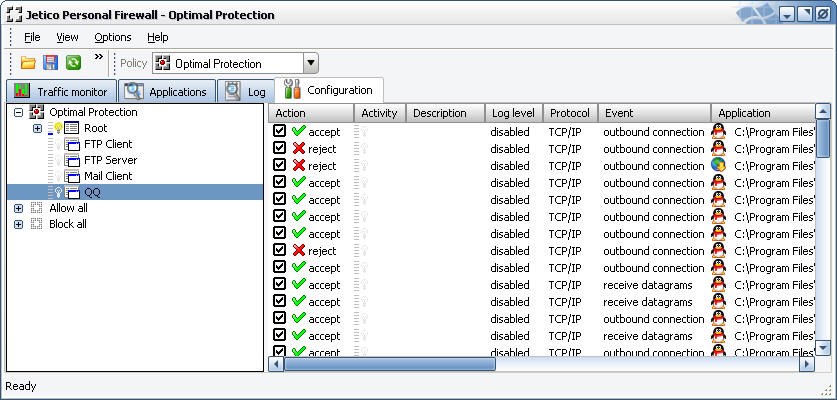Click the Jetico icon in the title bar
The image size is (837, 400).
click(x=14, y=14)
